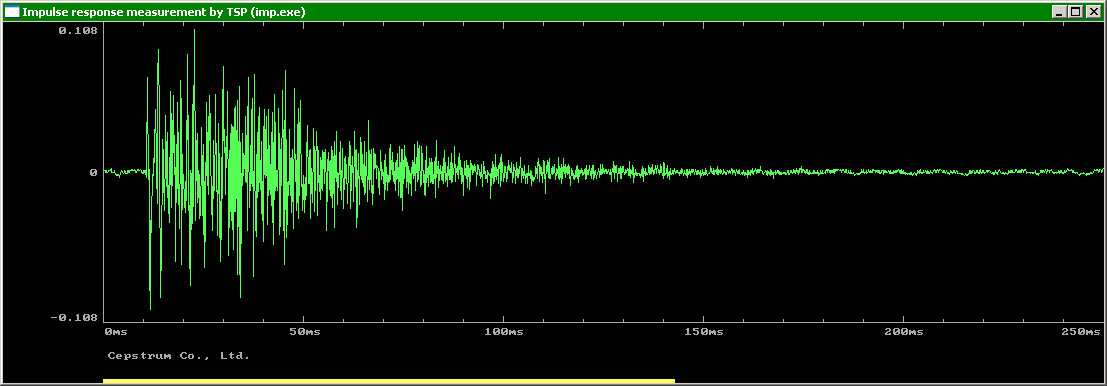This screenshot has width=1107, height=386.
Task: Click the 200ms time axis label
Action: point(904,331)
